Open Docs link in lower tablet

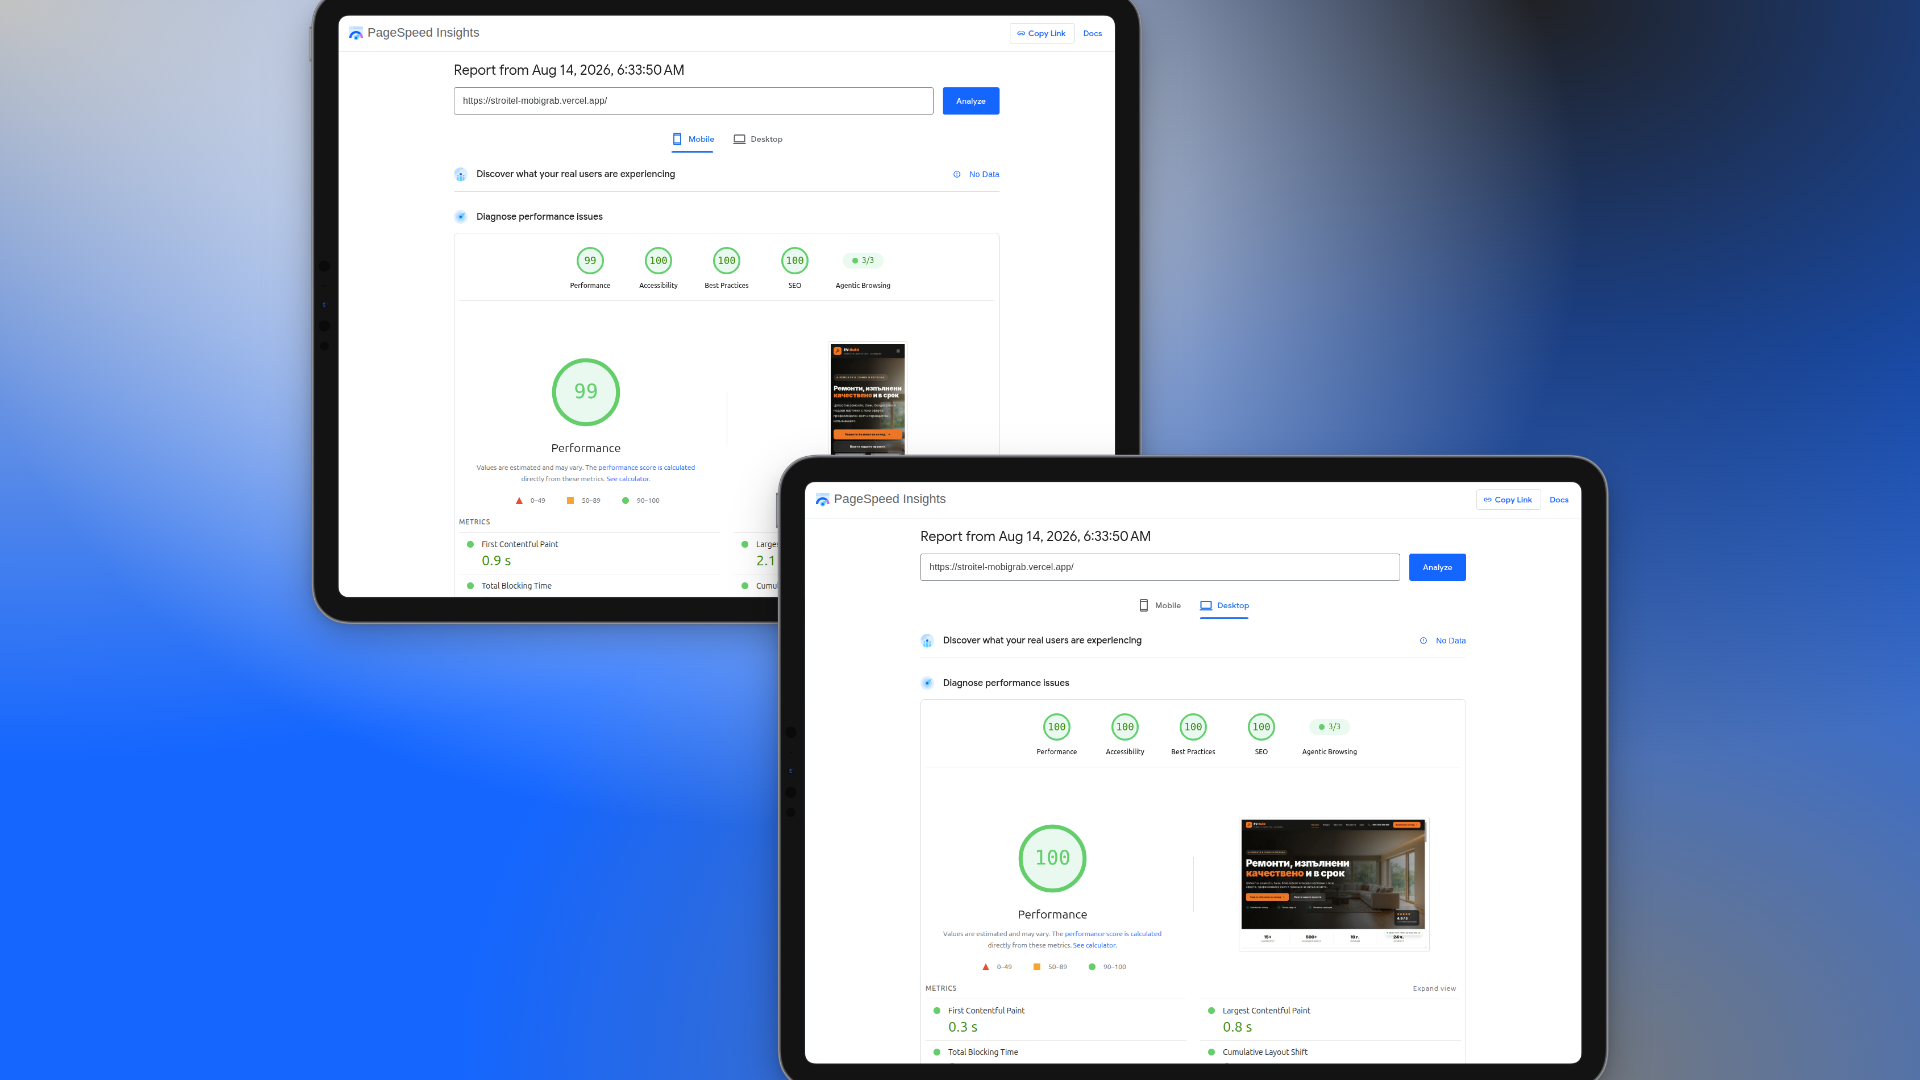(x=1559, y=499)
